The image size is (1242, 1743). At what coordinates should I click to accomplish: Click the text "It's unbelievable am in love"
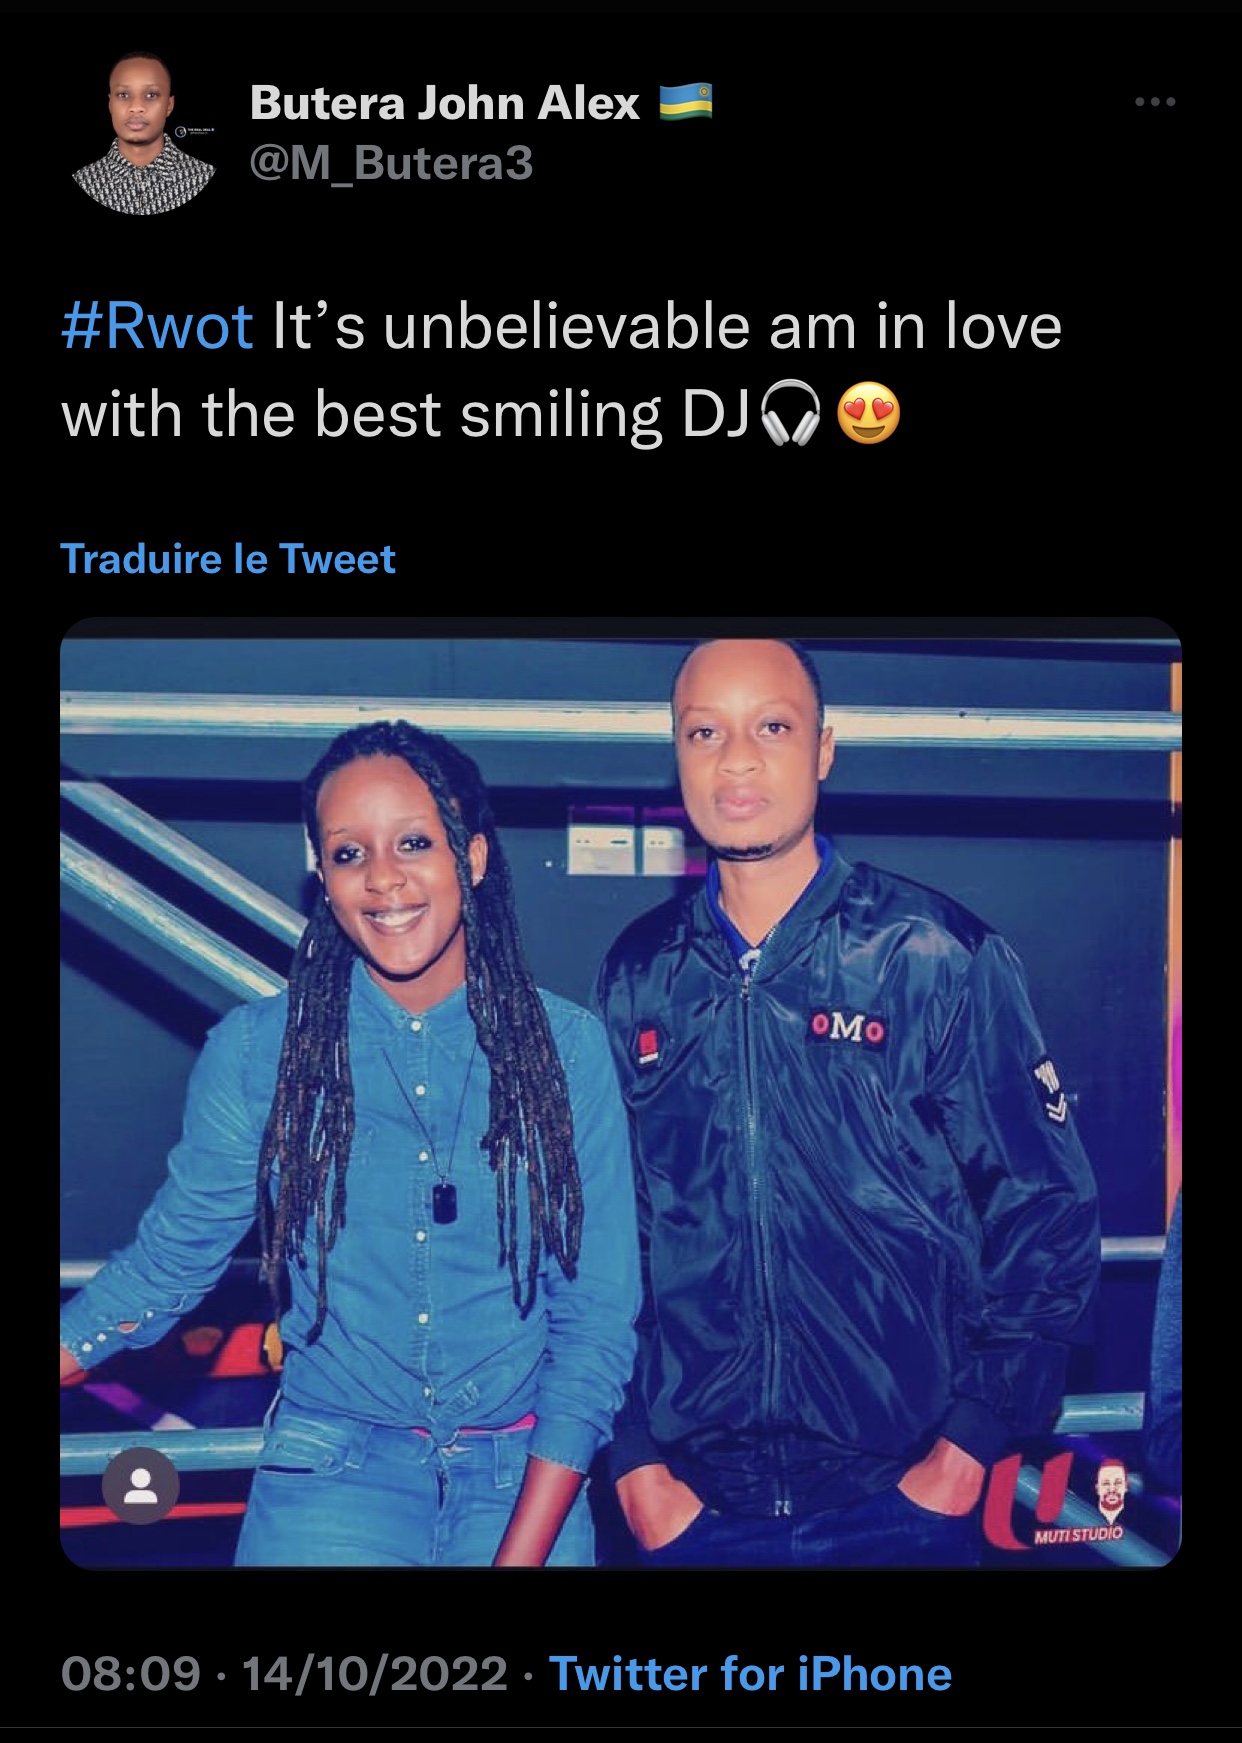pos(667,327)
